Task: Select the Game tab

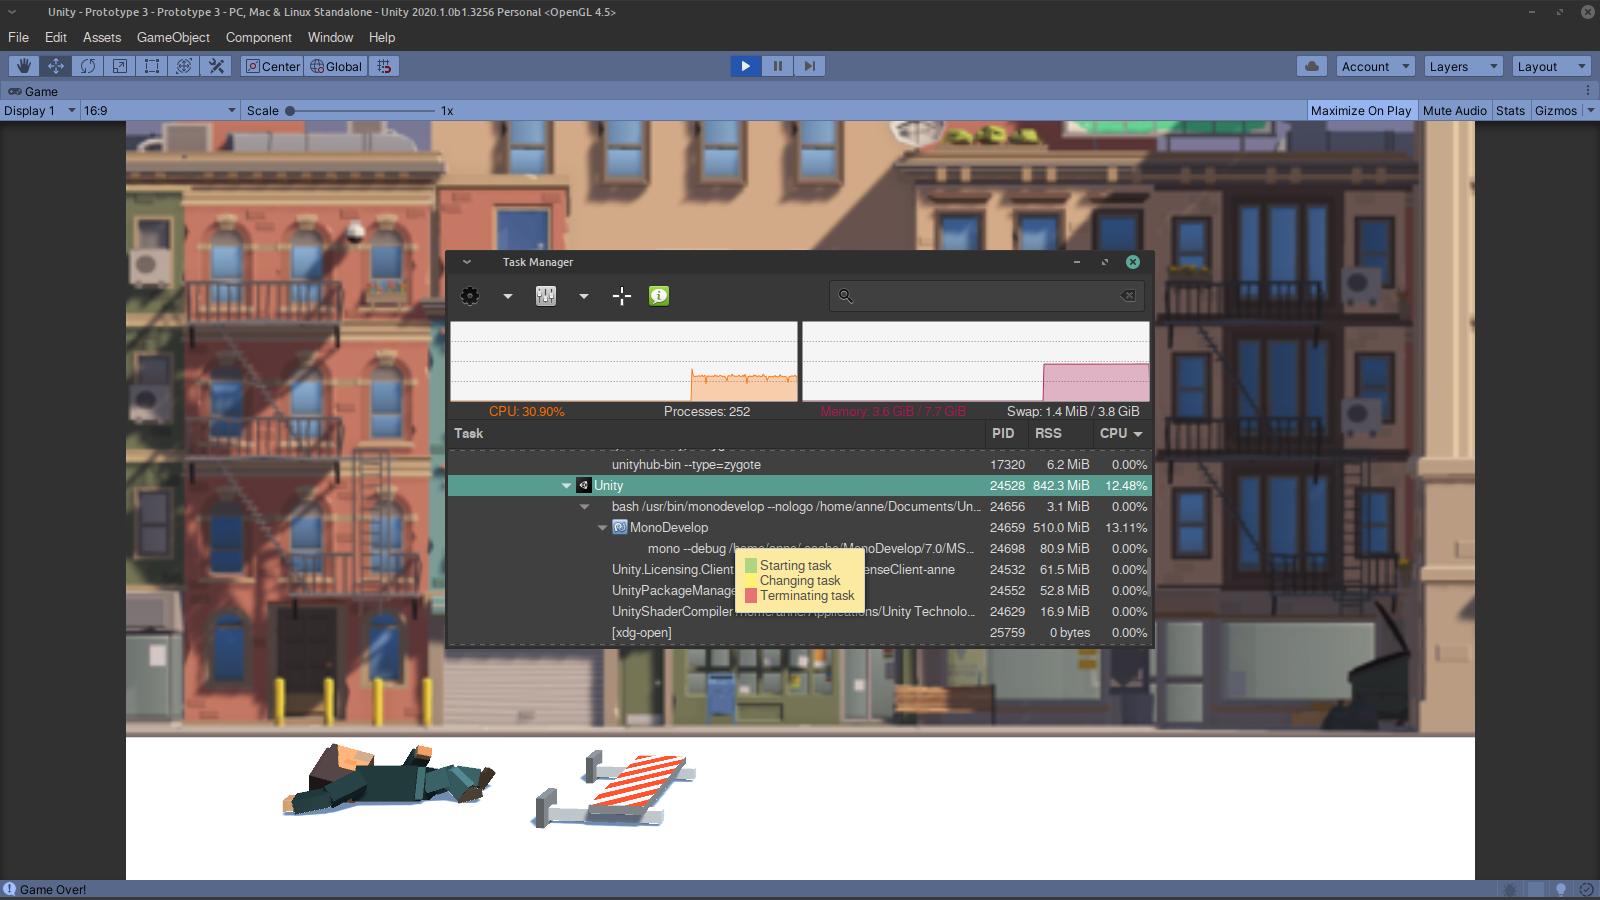Action: click(x=33, y=91)
